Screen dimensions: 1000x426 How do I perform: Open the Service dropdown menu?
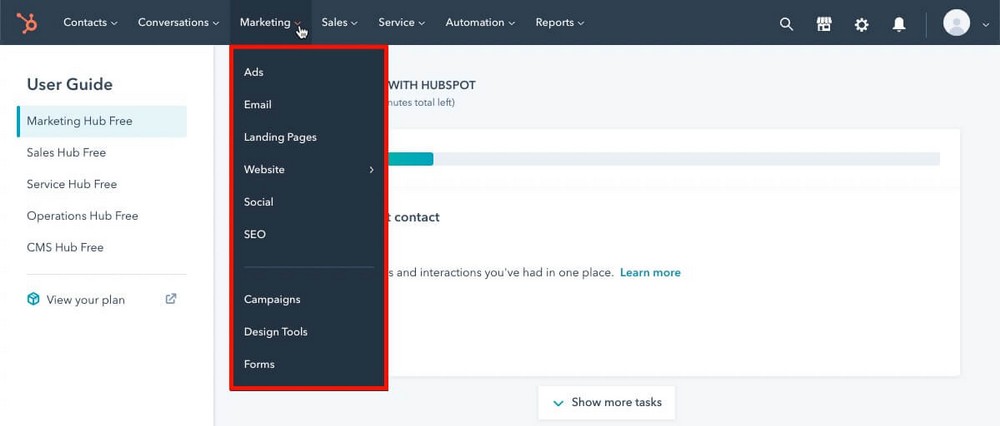click(x=401, y=22)
